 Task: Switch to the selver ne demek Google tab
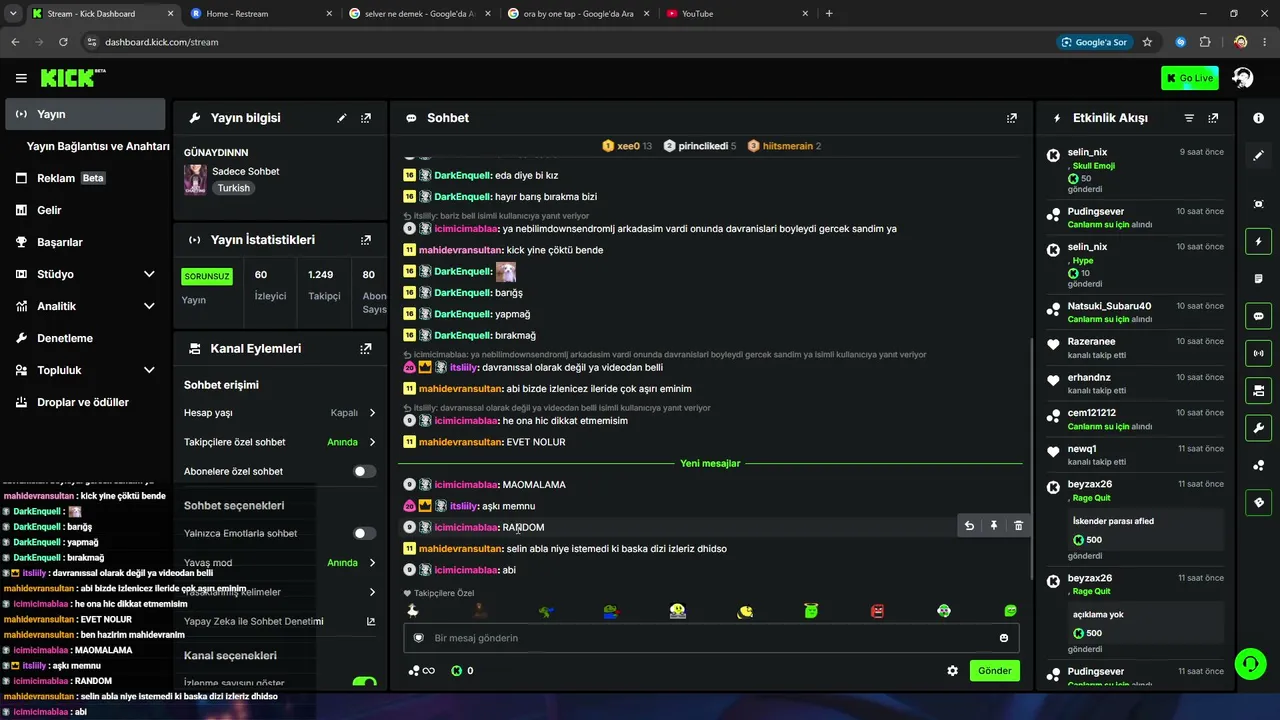click(x=420, y=14)
